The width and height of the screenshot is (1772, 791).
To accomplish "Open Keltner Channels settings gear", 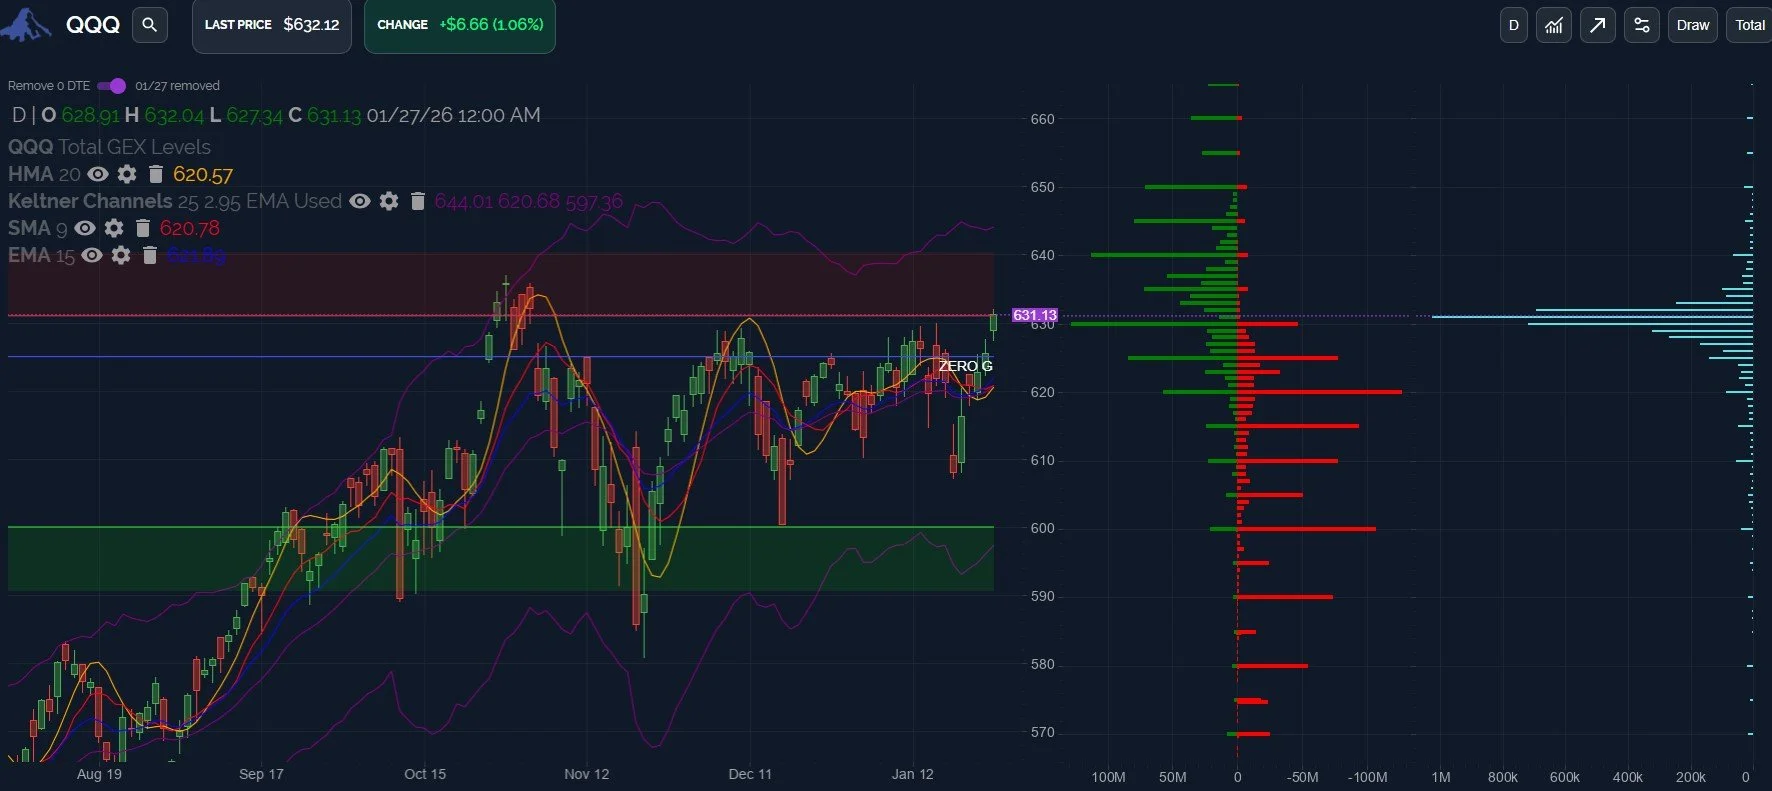I will pyautogui.click(x=389, y=201).
